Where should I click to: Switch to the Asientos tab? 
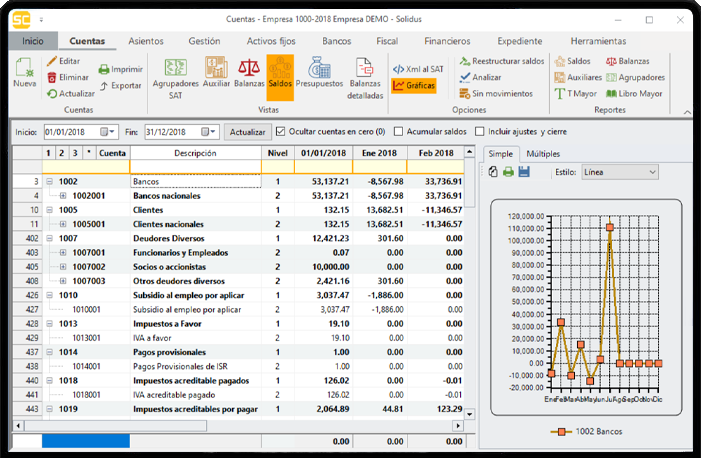pos(146,41)
